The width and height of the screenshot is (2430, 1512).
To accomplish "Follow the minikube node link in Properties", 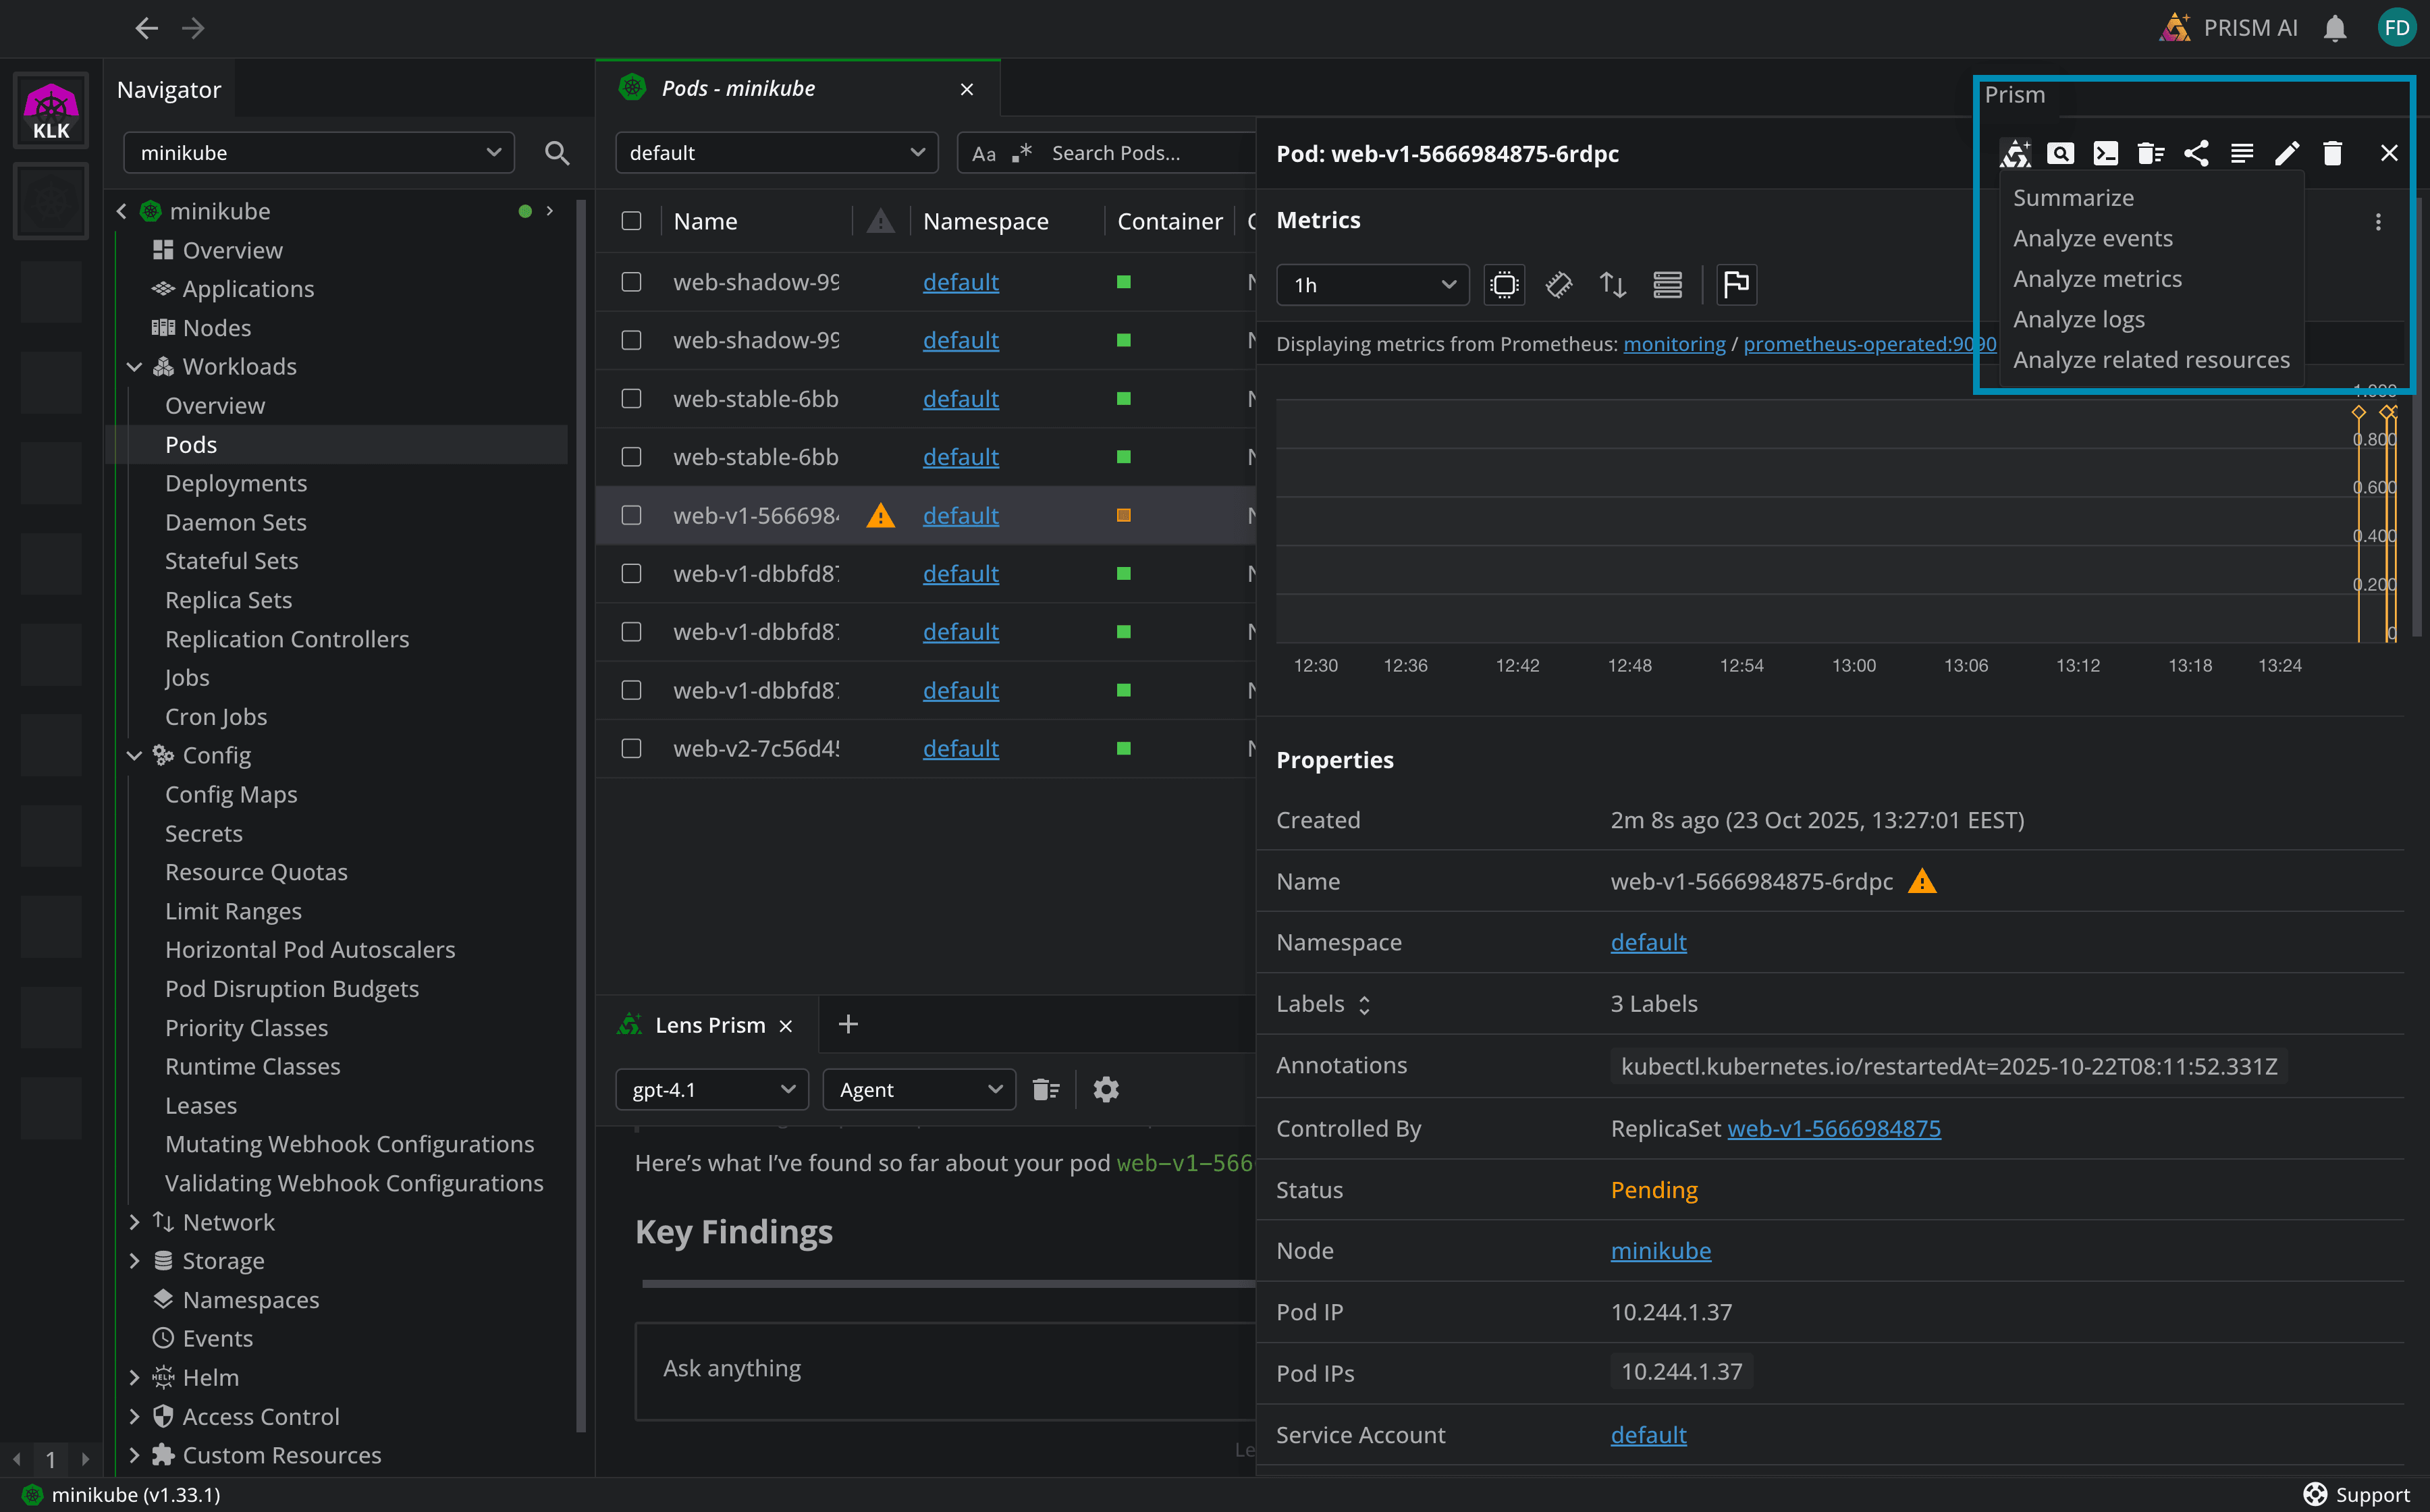I will coord(1660,1250).
